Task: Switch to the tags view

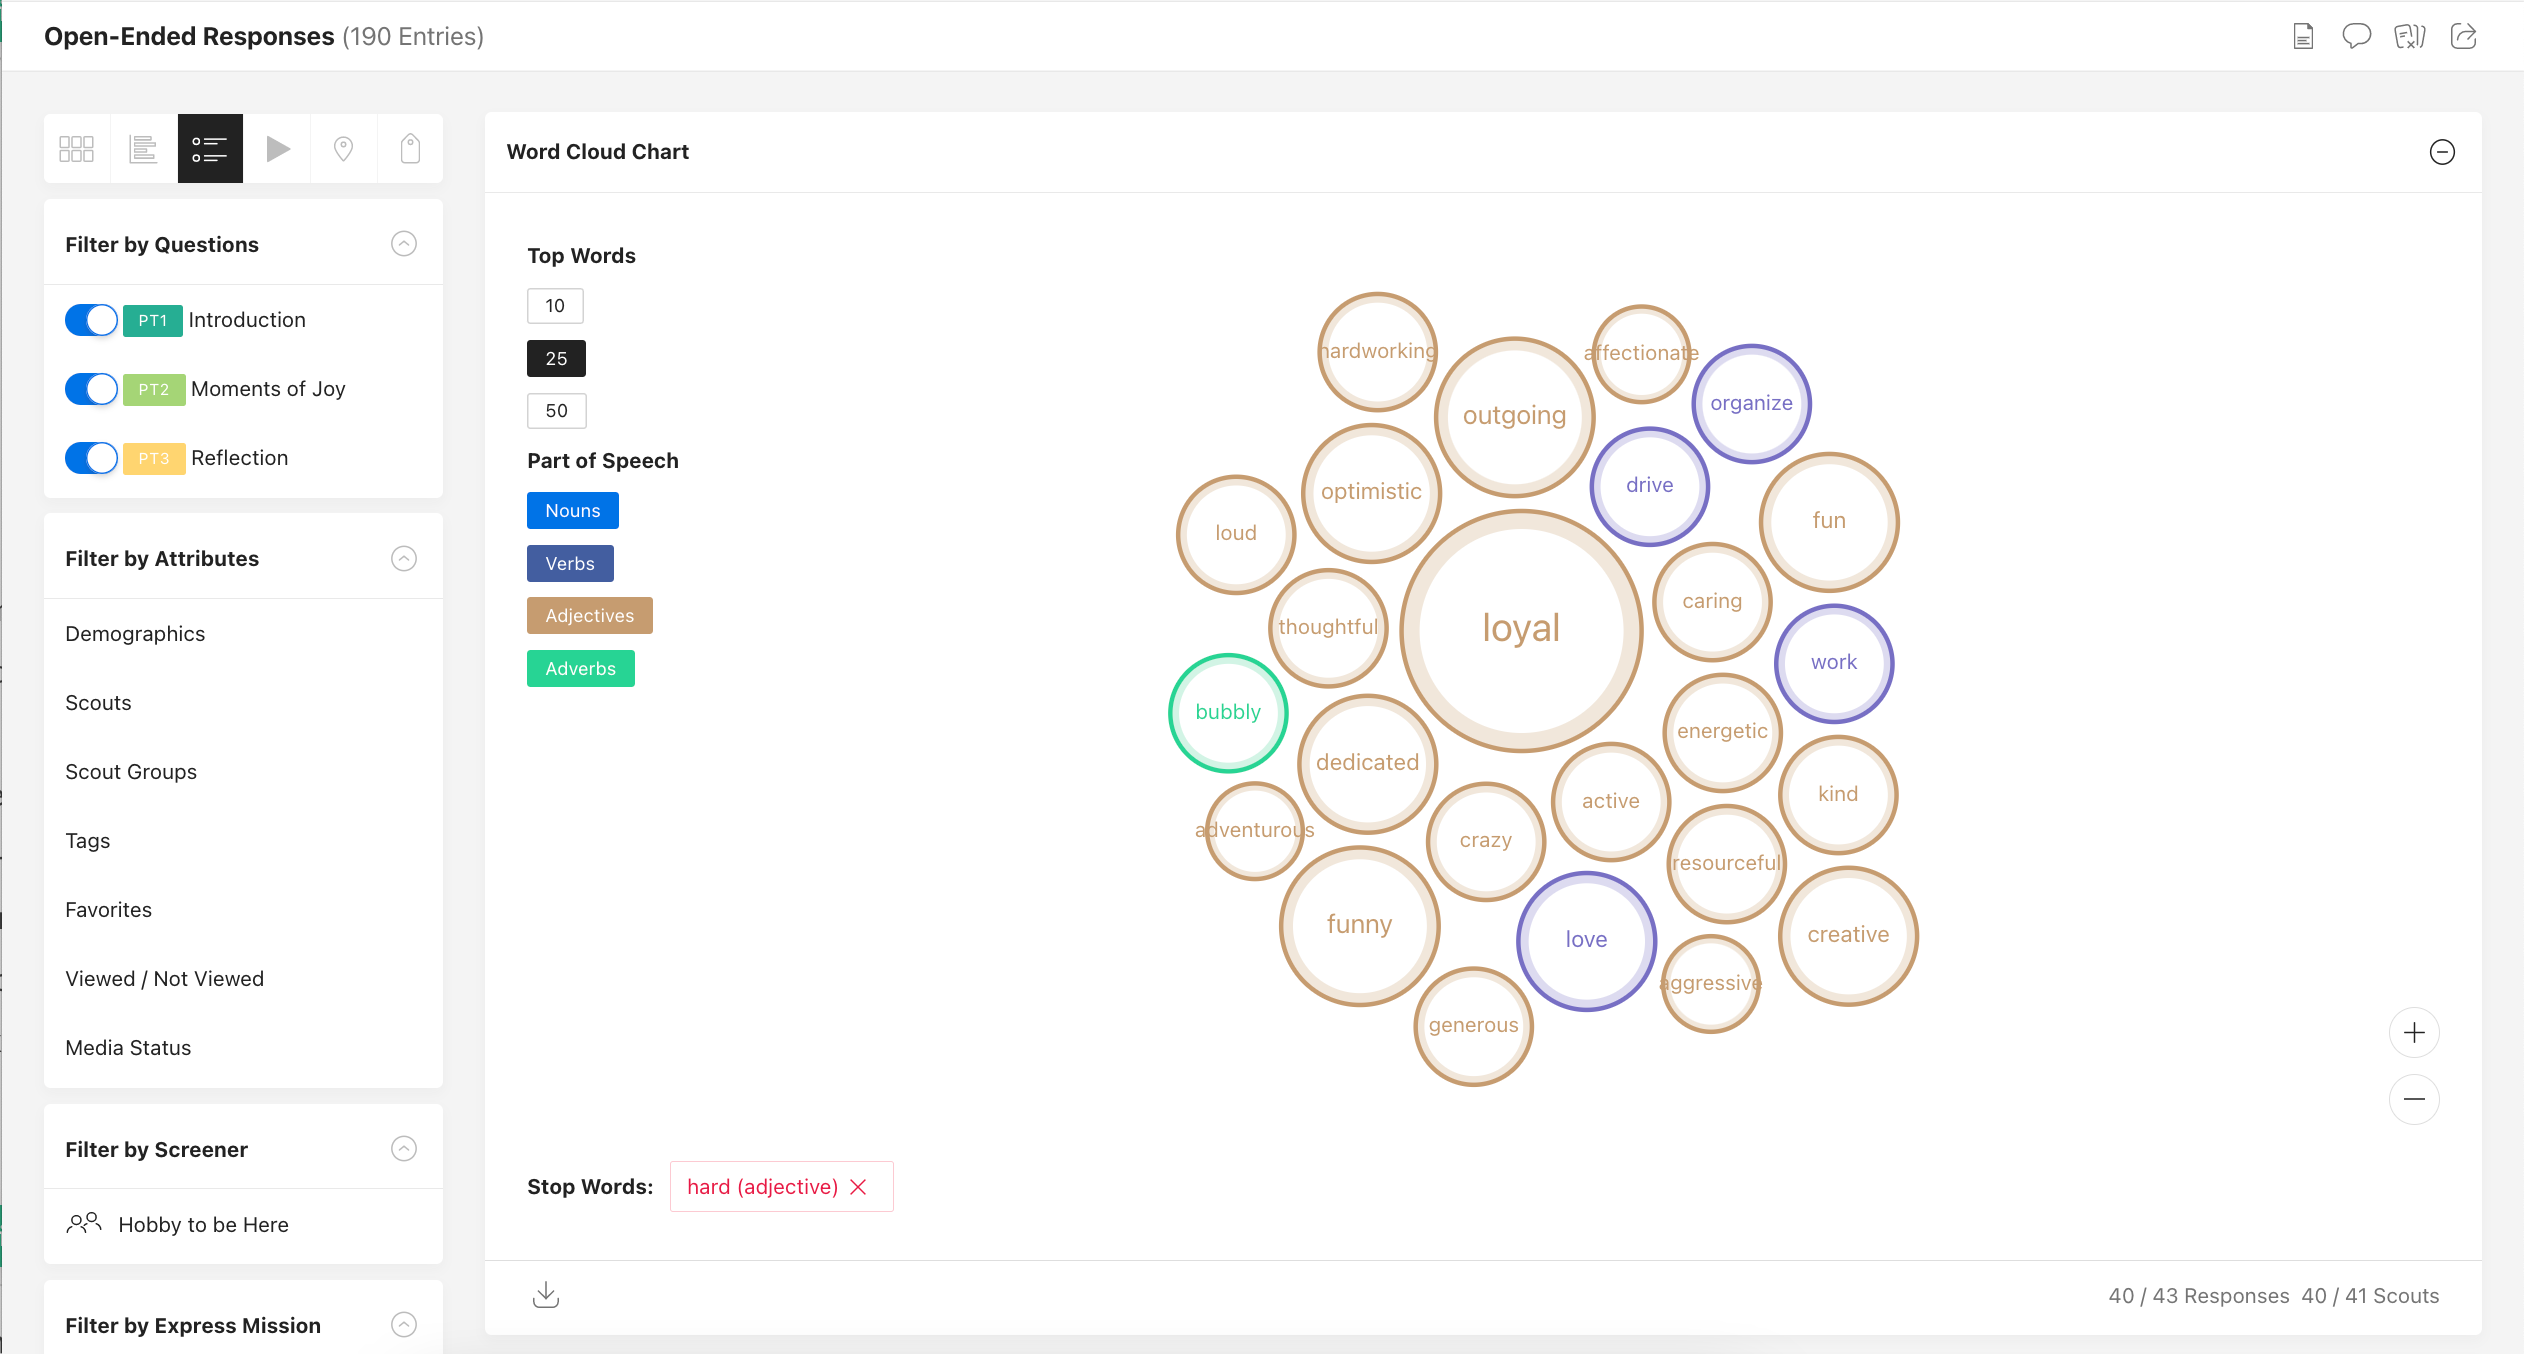Action: coord(409,148)
